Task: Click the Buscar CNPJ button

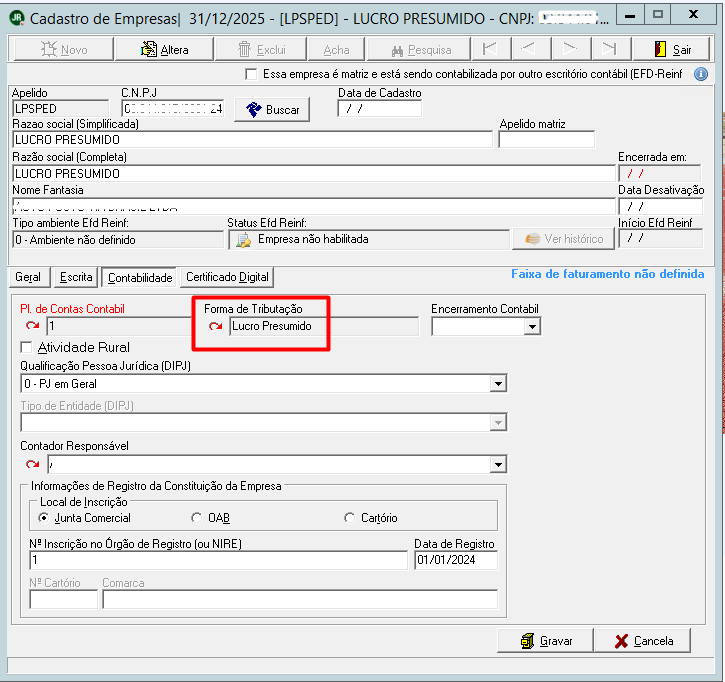Action: coord(272,110)
